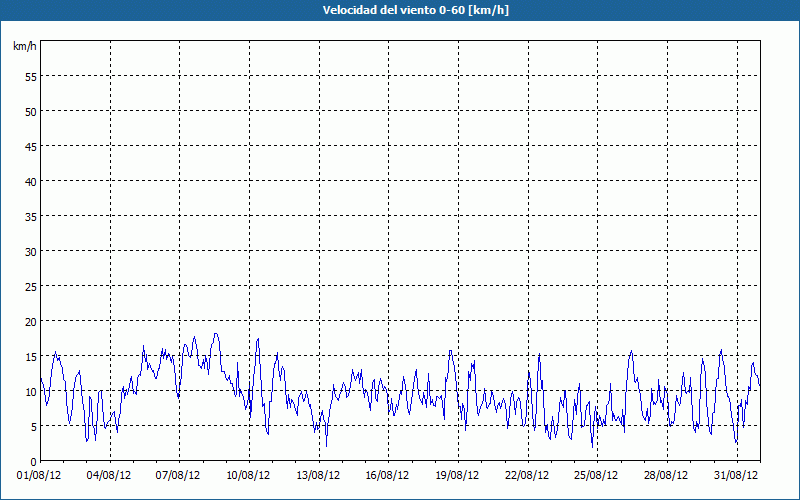The width and height of the screenshot is (800, 500).
Task: Click the date label 01/08/12
Action: pyautogui.click(x=39, y=476)
